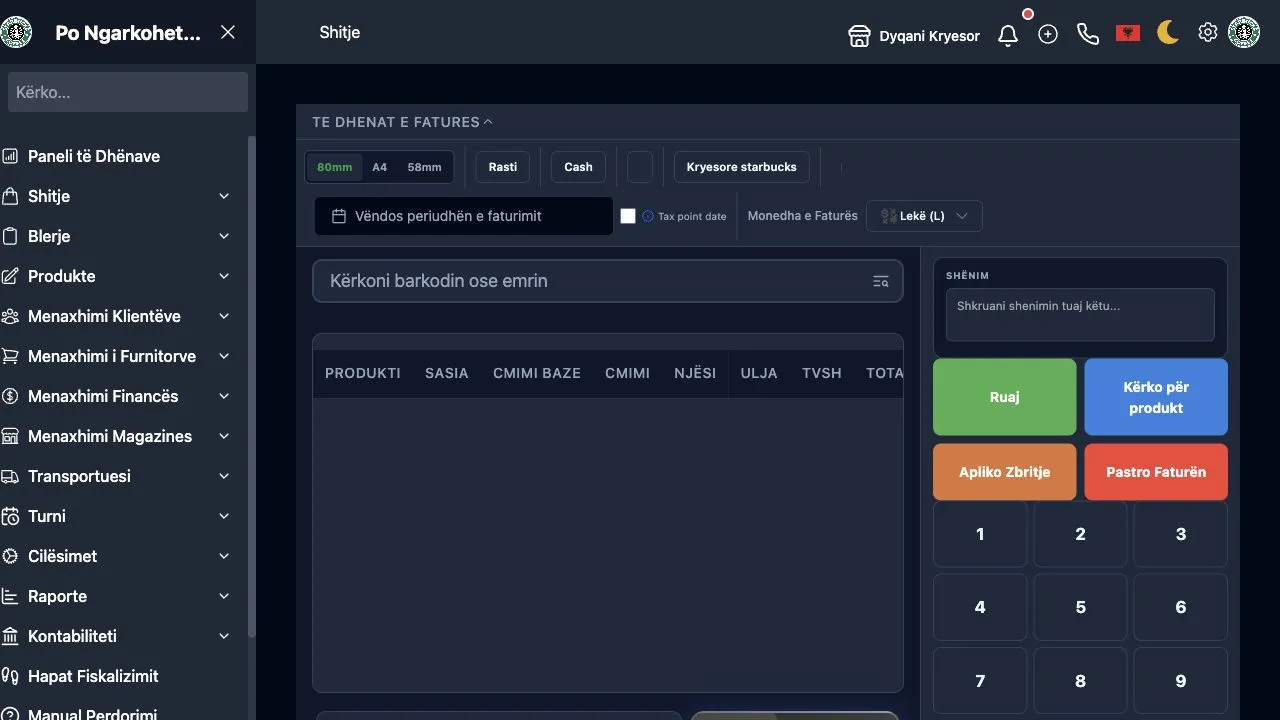Image resolution: width=1280 pixels, height=720 pixels.
Task: Click the sidebar vertical scrollbar
Action: [x=252, y=386]
